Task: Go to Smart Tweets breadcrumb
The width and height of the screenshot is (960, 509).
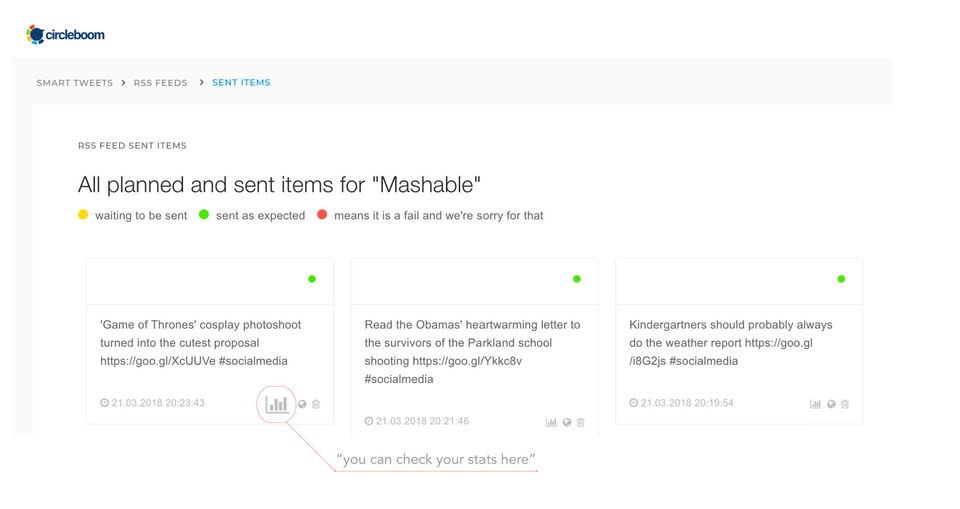Action: (x=74, y=83)
